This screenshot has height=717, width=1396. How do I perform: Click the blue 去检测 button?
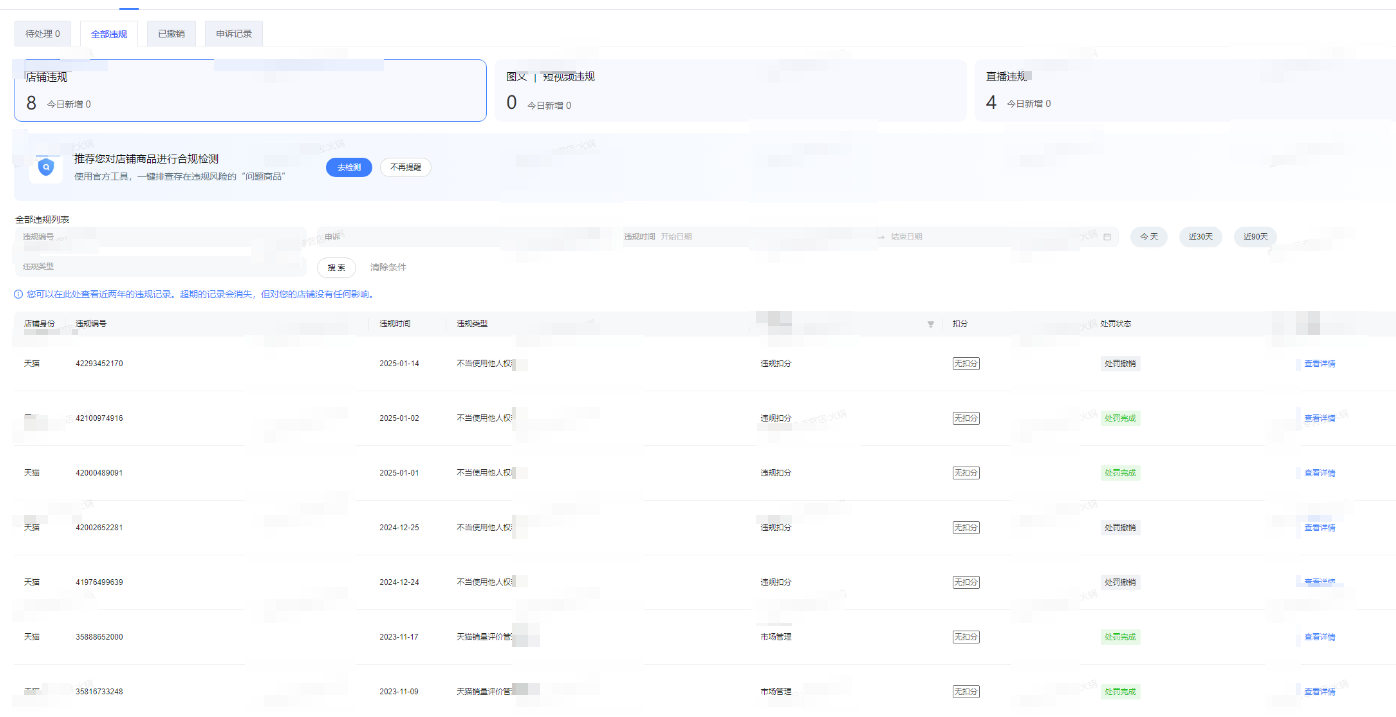(349, 167)
